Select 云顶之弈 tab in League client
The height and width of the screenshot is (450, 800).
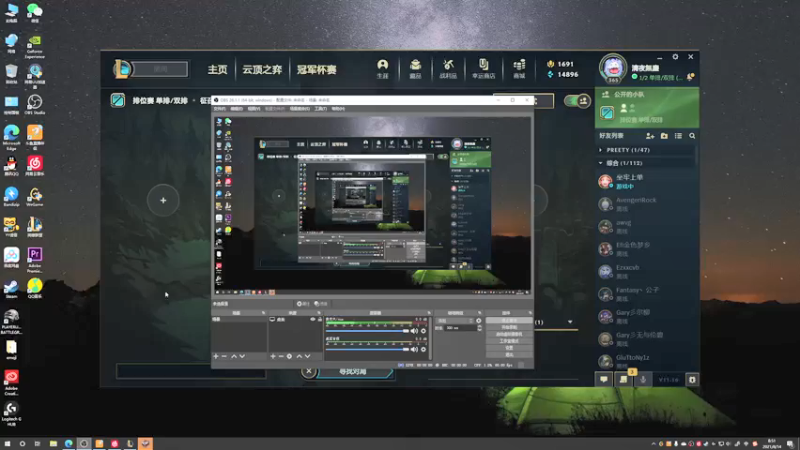(262, 69)
